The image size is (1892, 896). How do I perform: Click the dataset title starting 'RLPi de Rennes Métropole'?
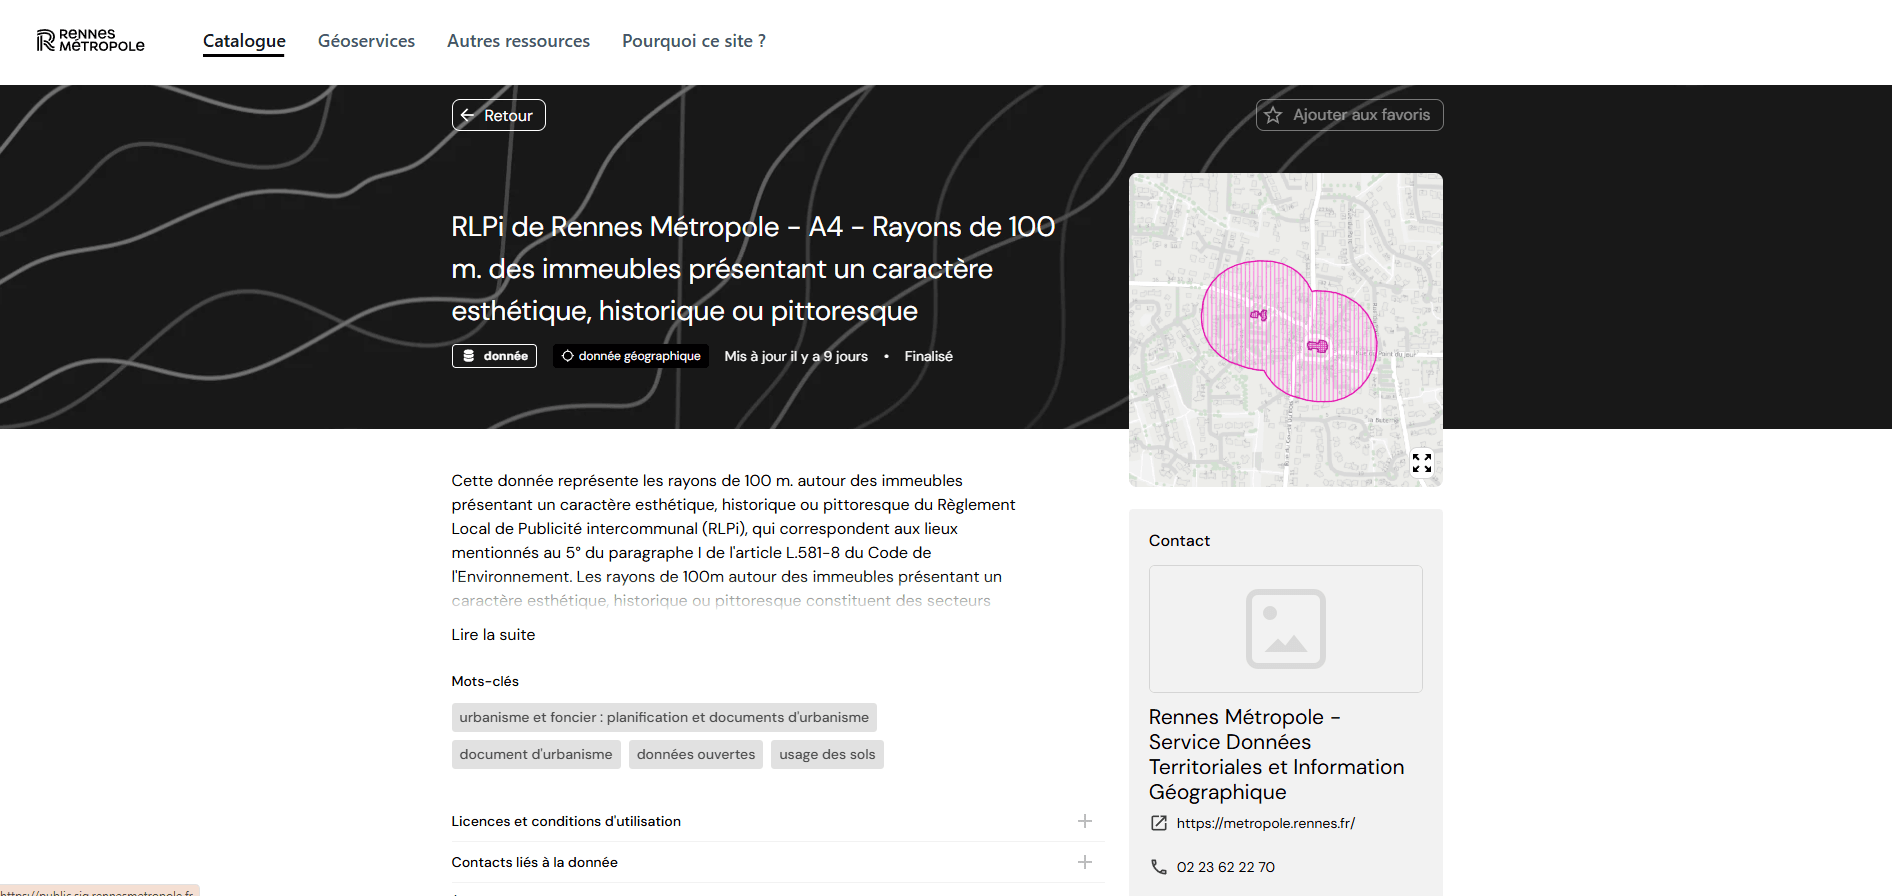pyautogui.click(x=753, y=269)
